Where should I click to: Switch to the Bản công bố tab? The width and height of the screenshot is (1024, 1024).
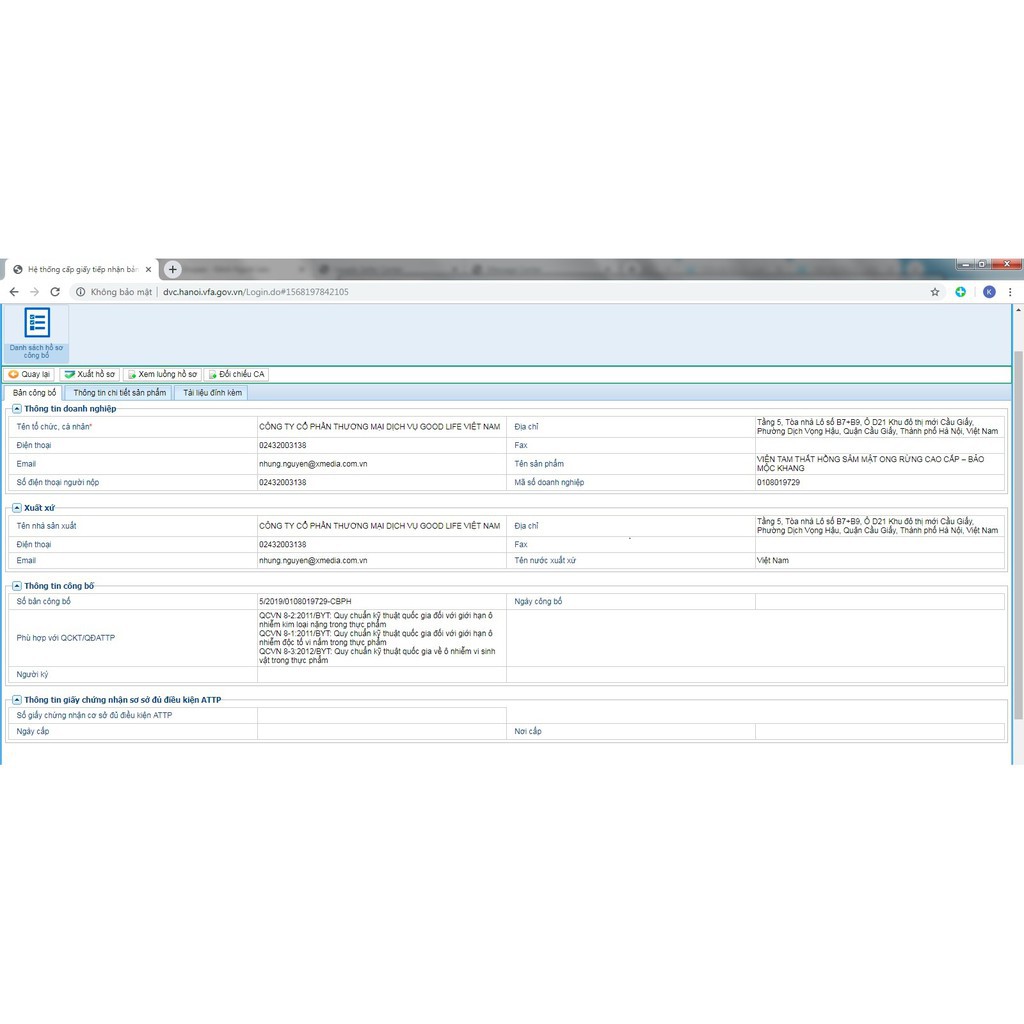click(x=35, y=392)
